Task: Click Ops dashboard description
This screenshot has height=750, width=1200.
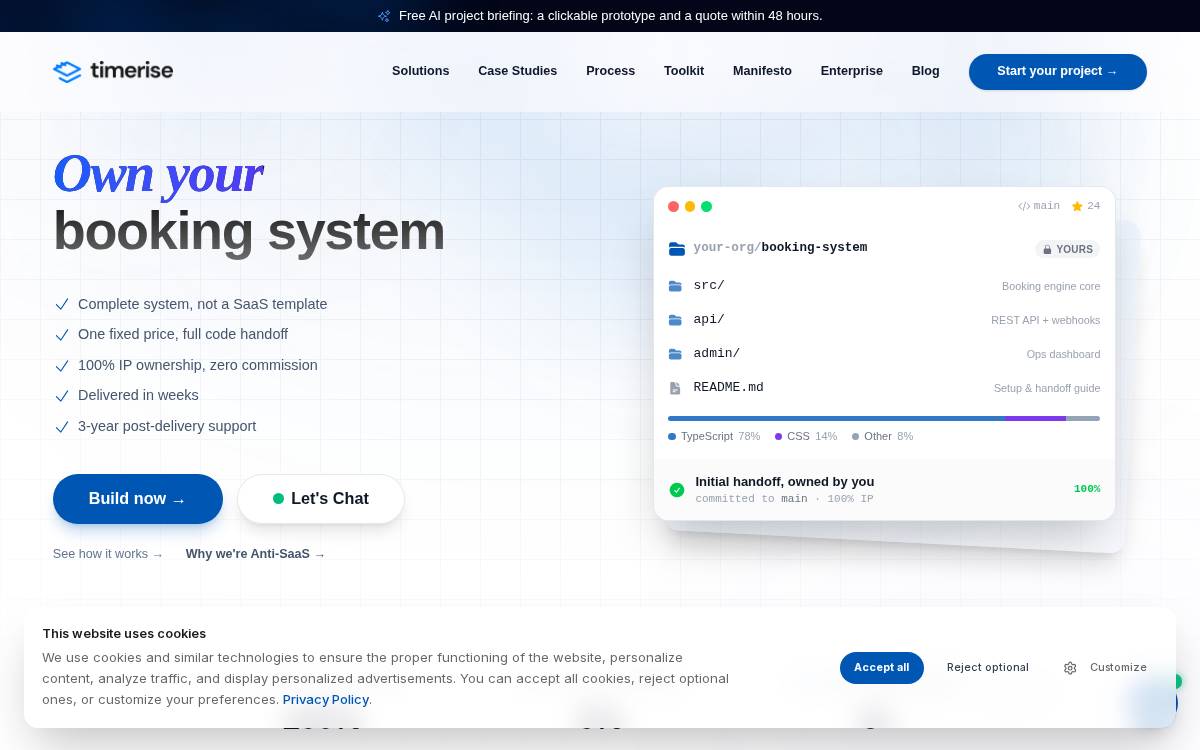Action: [1063, 355]
